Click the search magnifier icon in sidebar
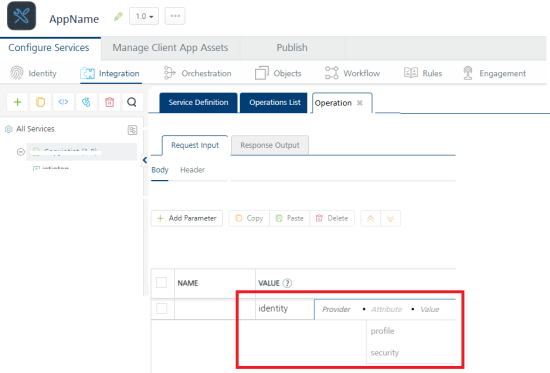The width and height of the screenshot is (550, 373). point(132,102)
